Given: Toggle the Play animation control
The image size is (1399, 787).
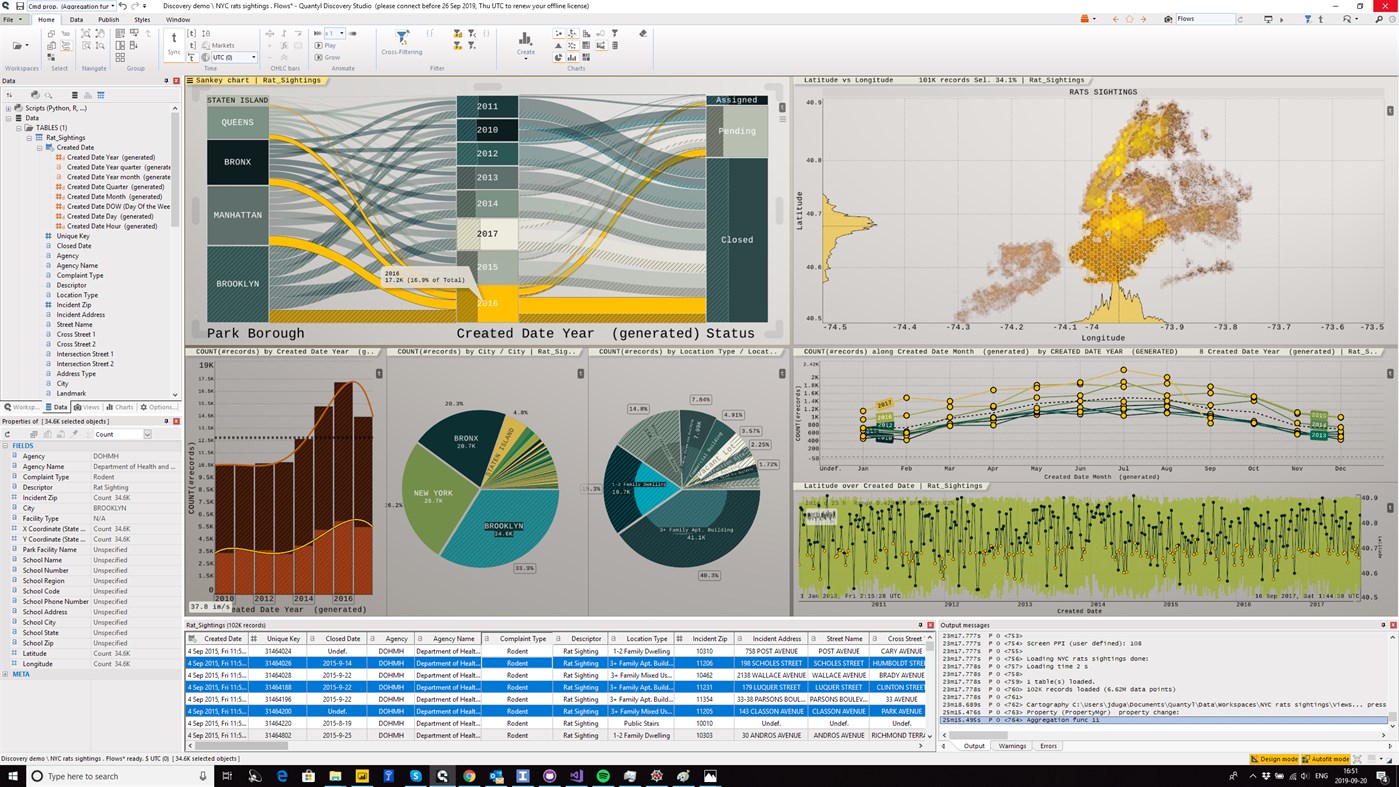Looking at the screenshot, I should [326, 45].
